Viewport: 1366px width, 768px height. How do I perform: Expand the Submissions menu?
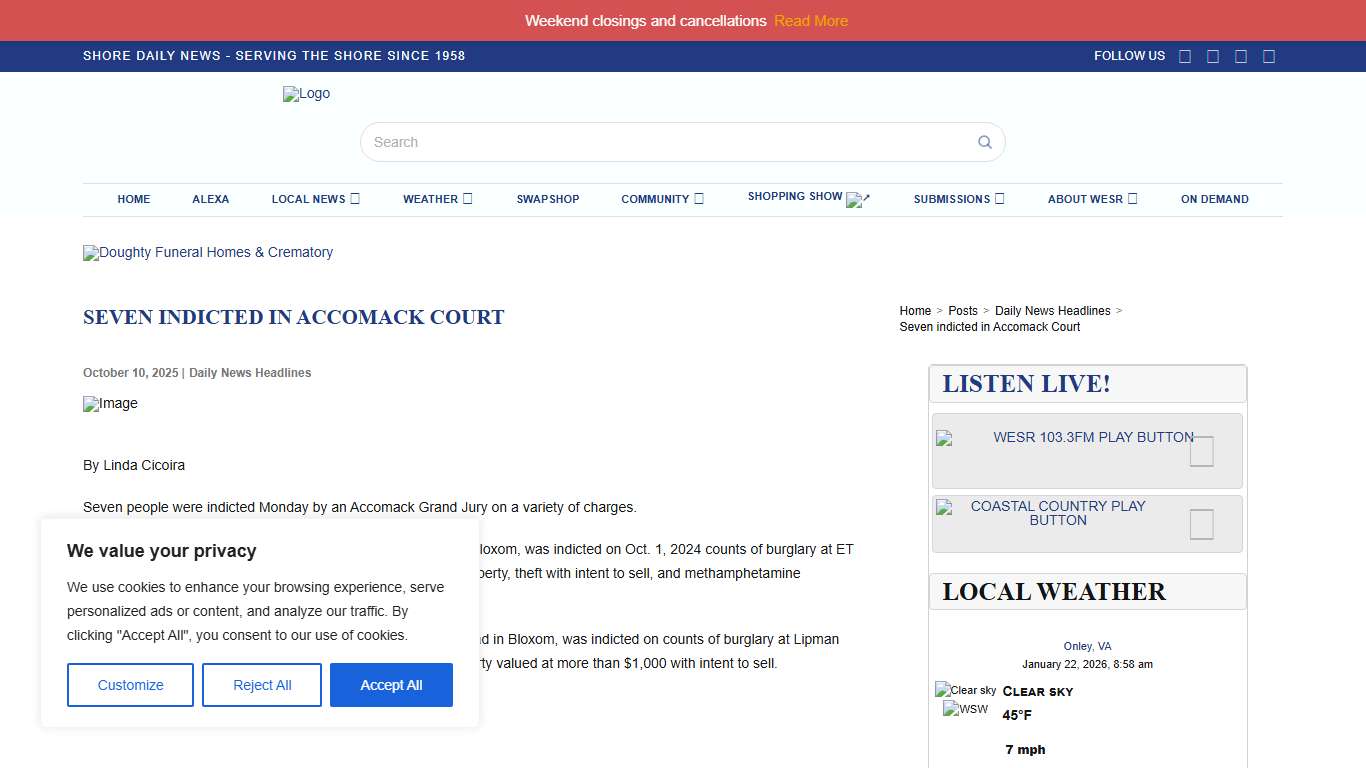click(958, 199)
